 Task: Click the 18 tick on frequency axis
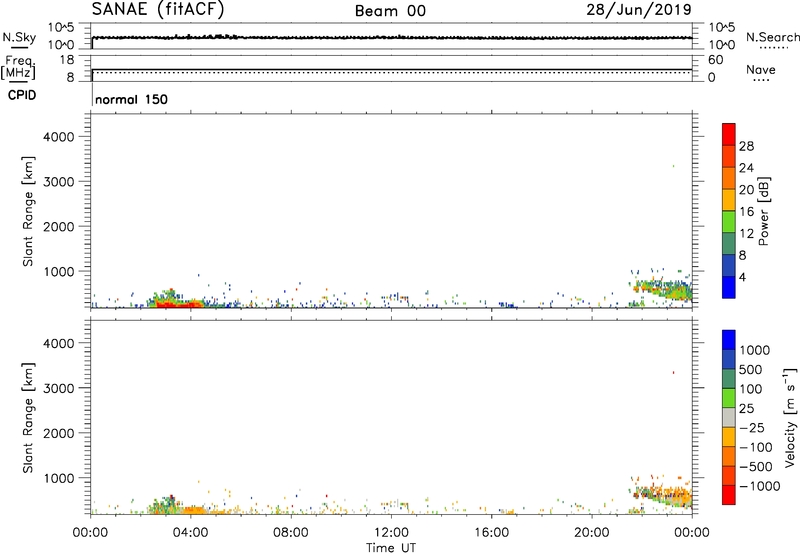(x=68, y=60)
